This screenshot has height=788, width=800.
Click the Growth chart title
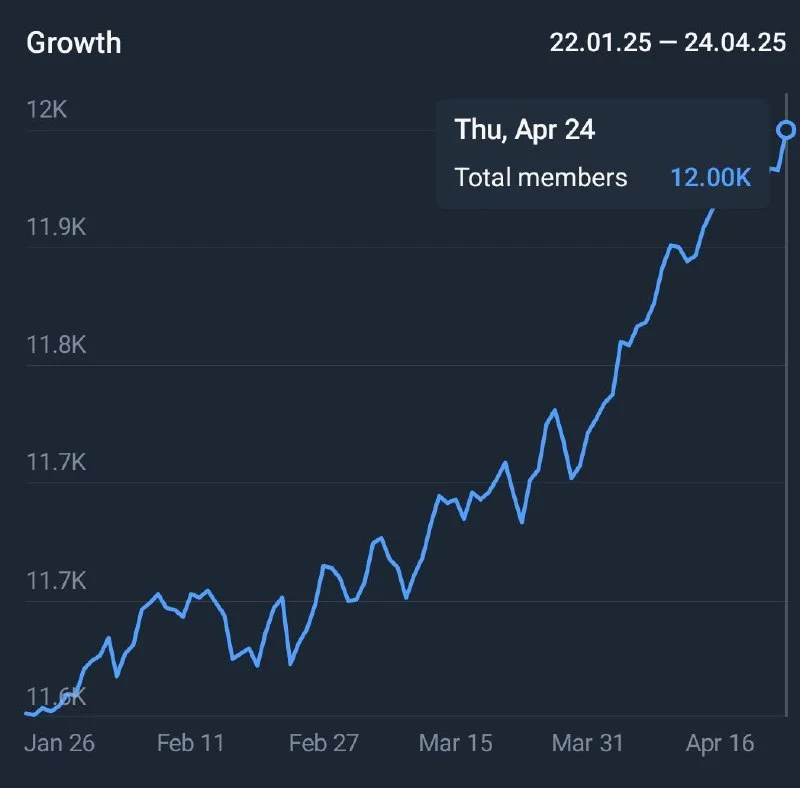tap(73, 43)
